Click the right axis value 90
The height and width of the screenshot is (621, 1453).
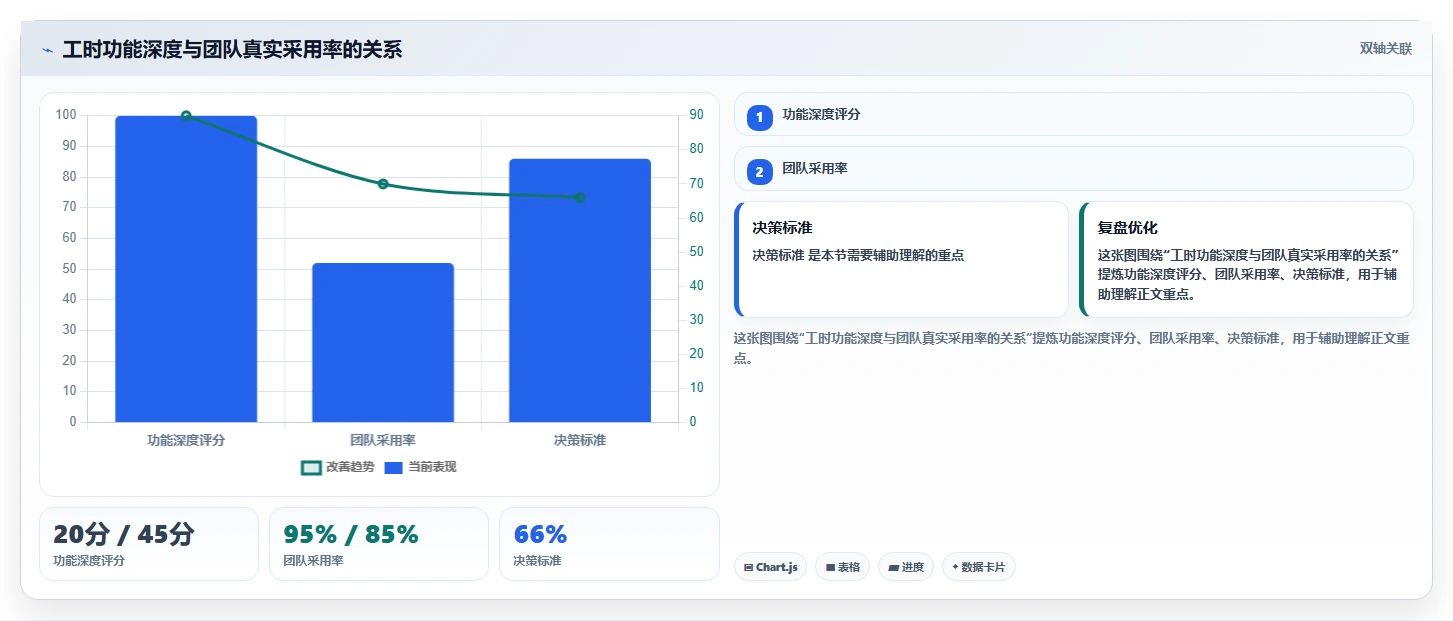coord(696,115)
